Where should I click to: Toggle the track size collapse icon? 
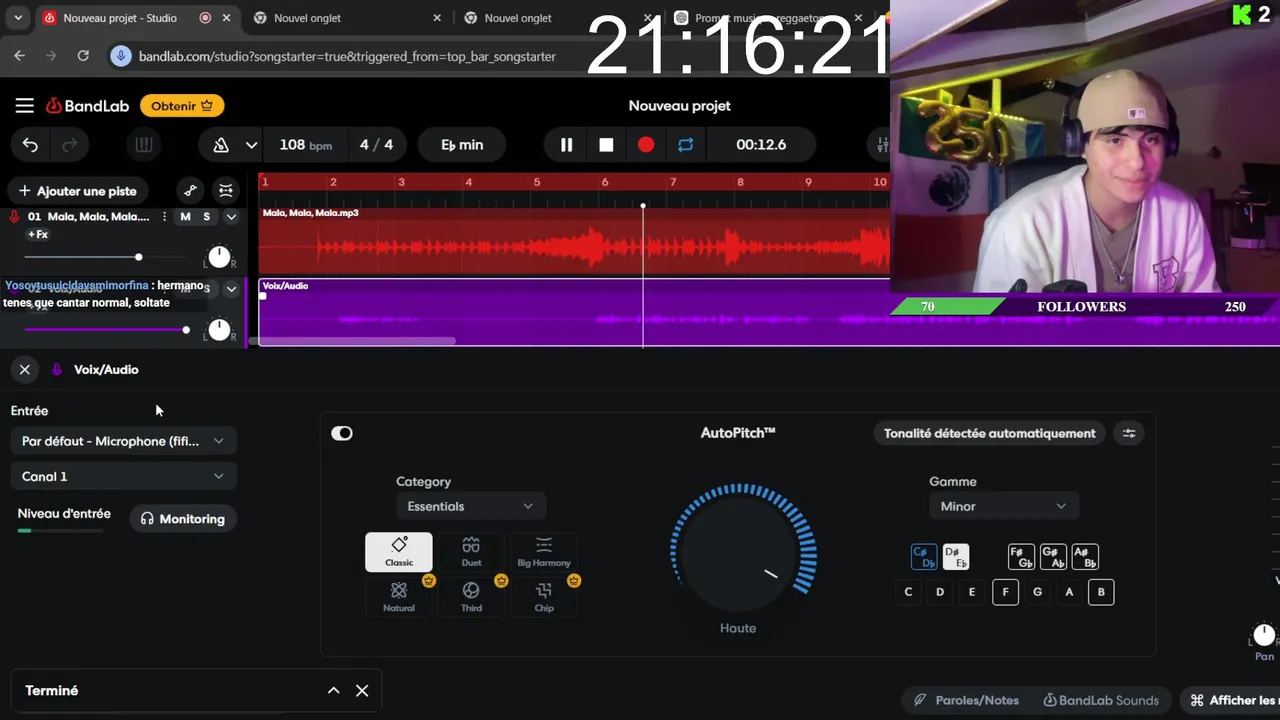(226, 191)
